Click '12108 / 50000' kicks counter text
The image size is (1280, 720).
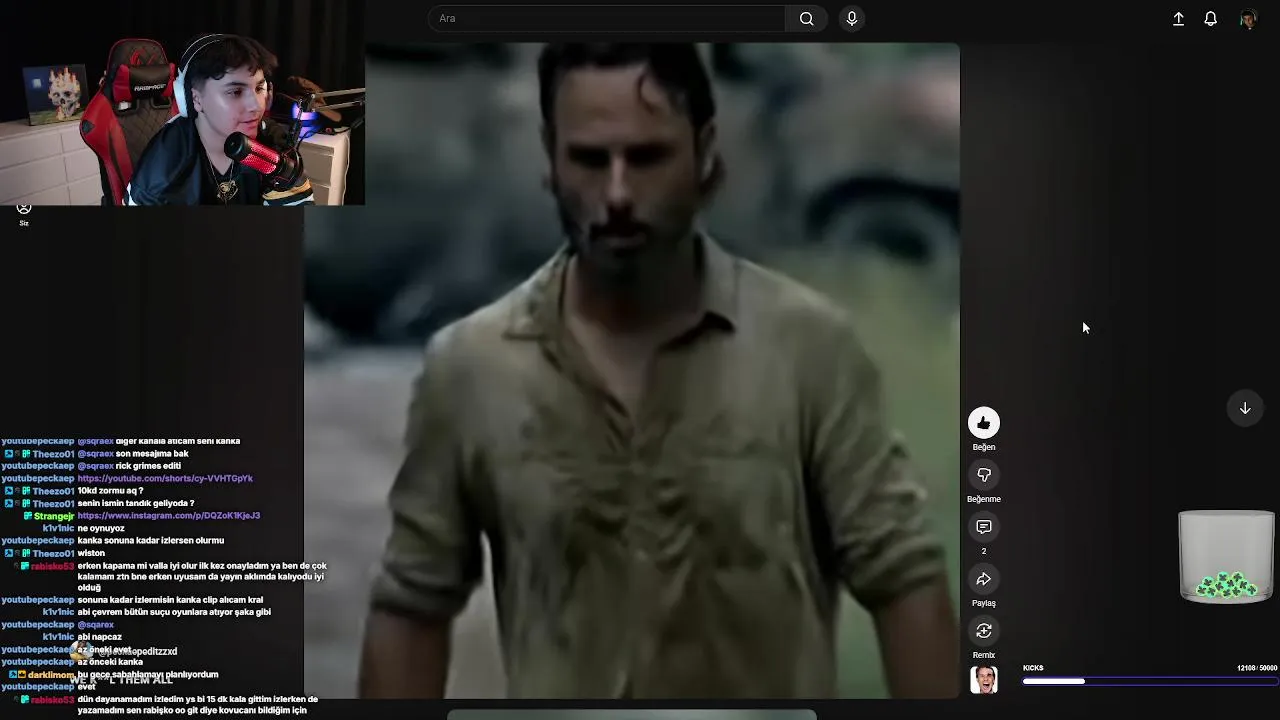[1257, 668]
